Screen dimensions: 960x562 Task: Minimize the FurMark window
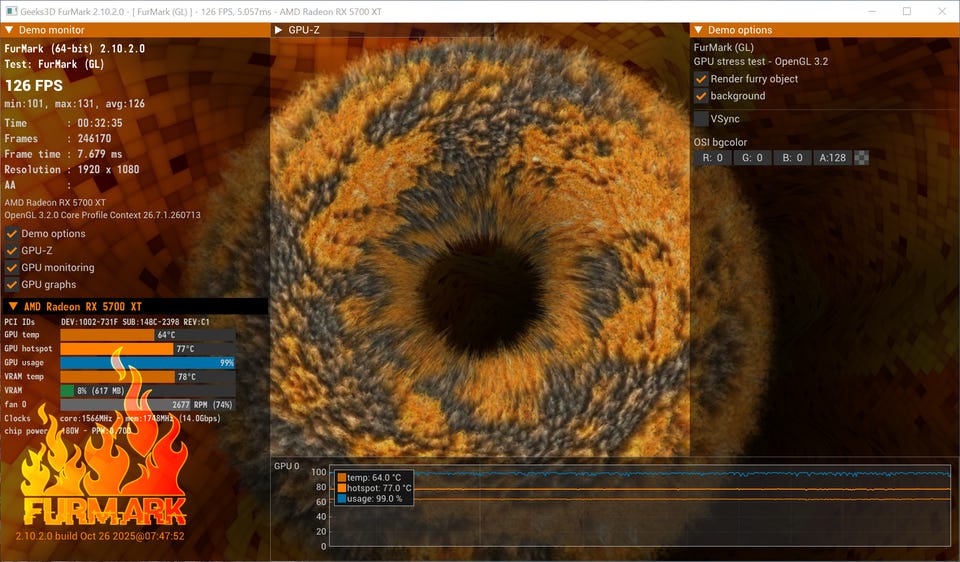pyautogui.click(x=873, y=11)
